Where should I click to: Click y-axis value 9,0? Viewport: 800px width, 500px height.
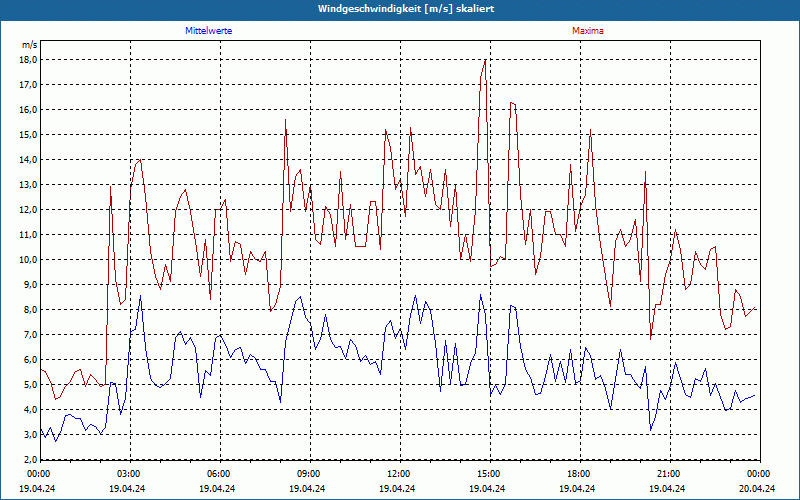point(31,285)
